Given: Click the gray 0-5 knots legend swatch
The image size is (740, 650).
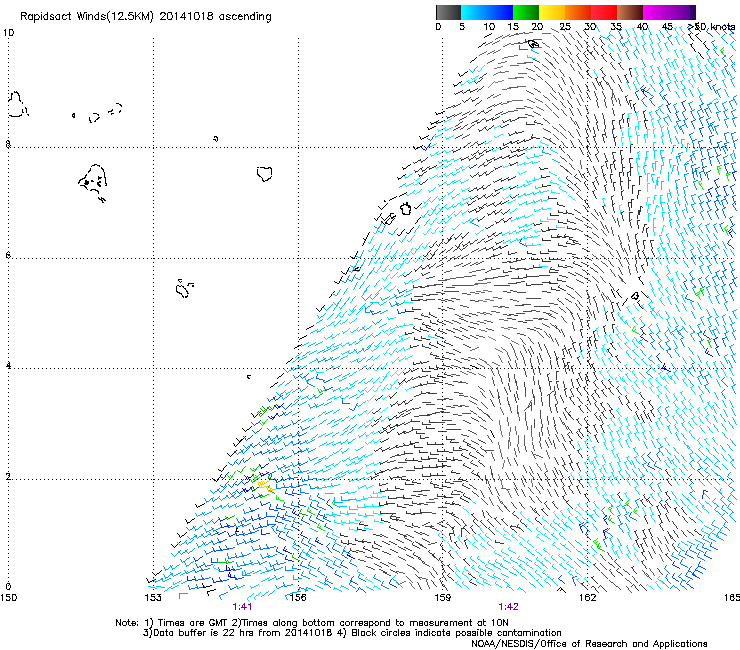Looking at the screenshot, I should [448, 12].
